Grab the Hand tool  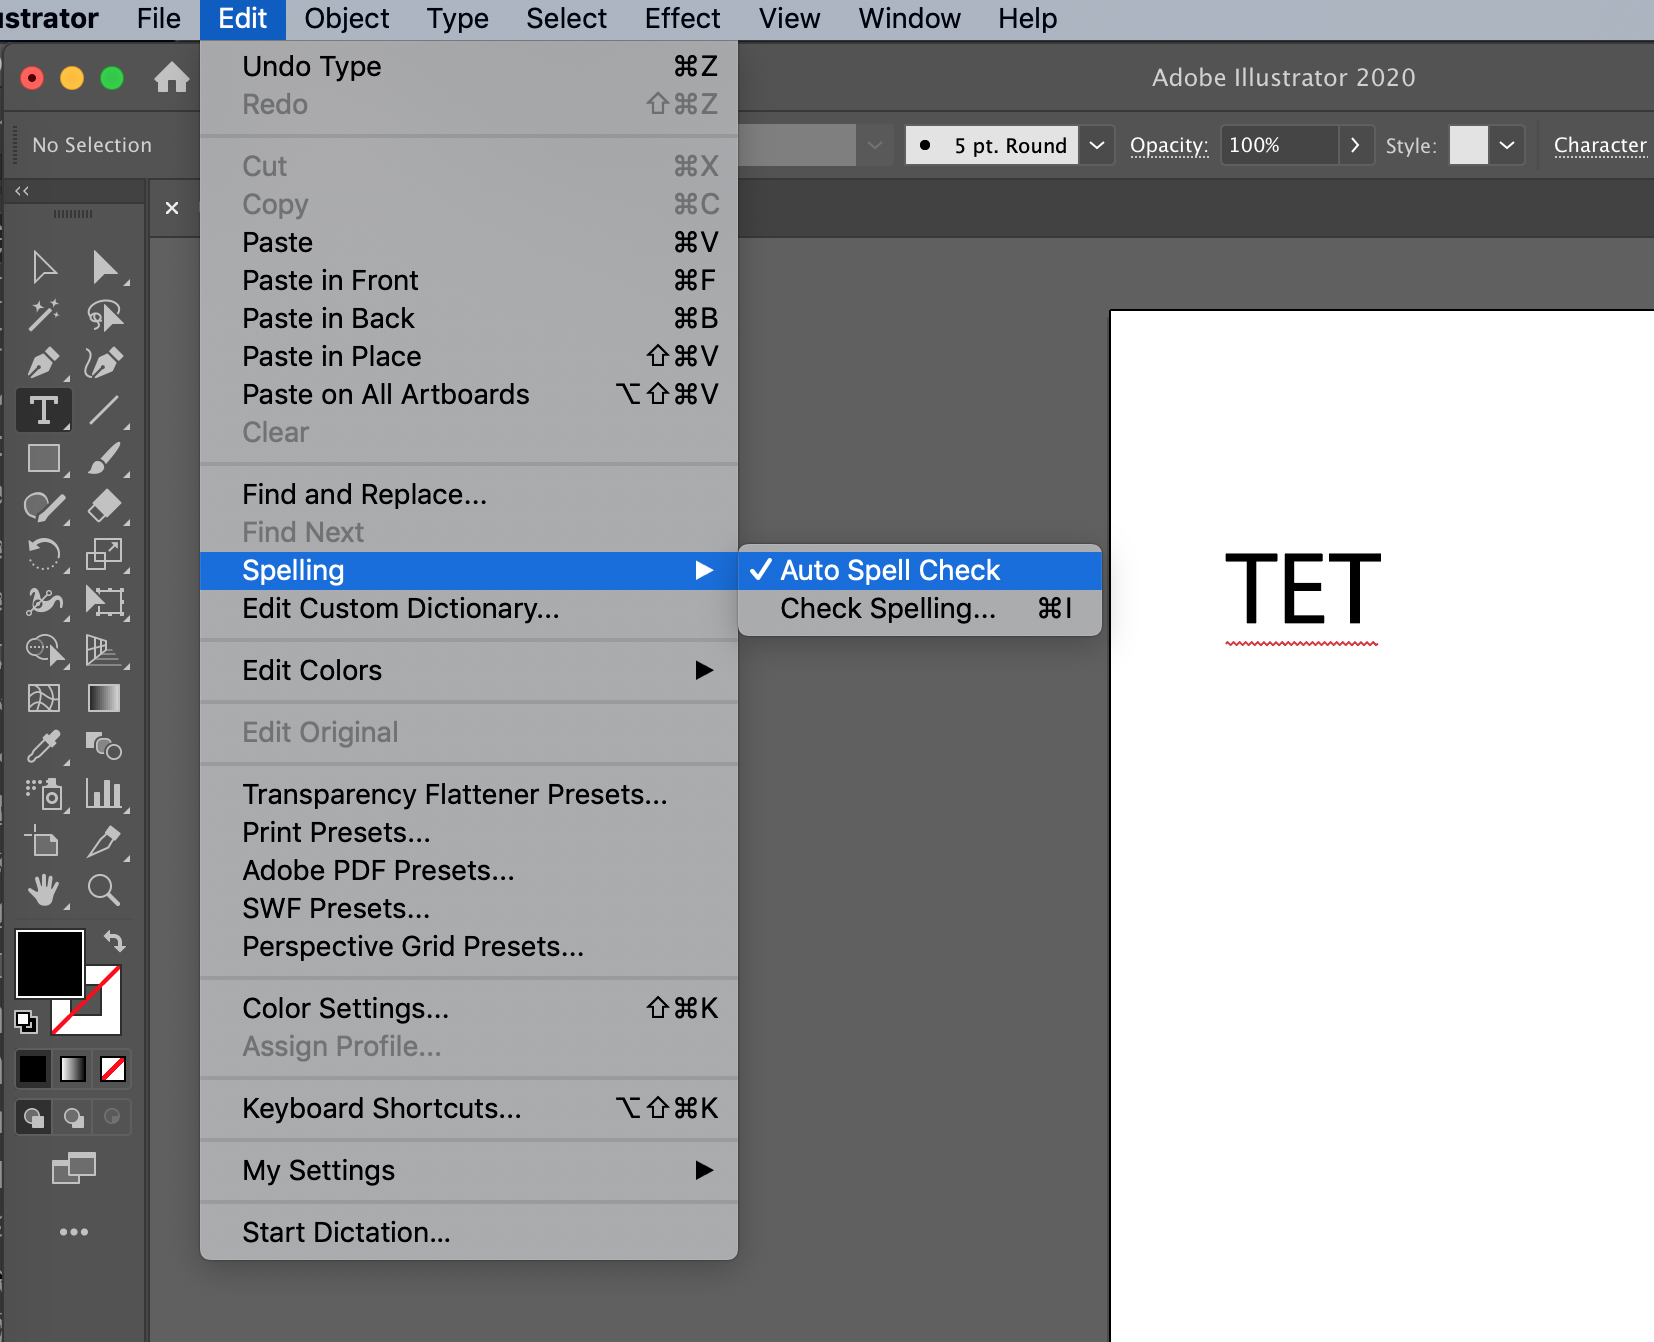[44, 891]
